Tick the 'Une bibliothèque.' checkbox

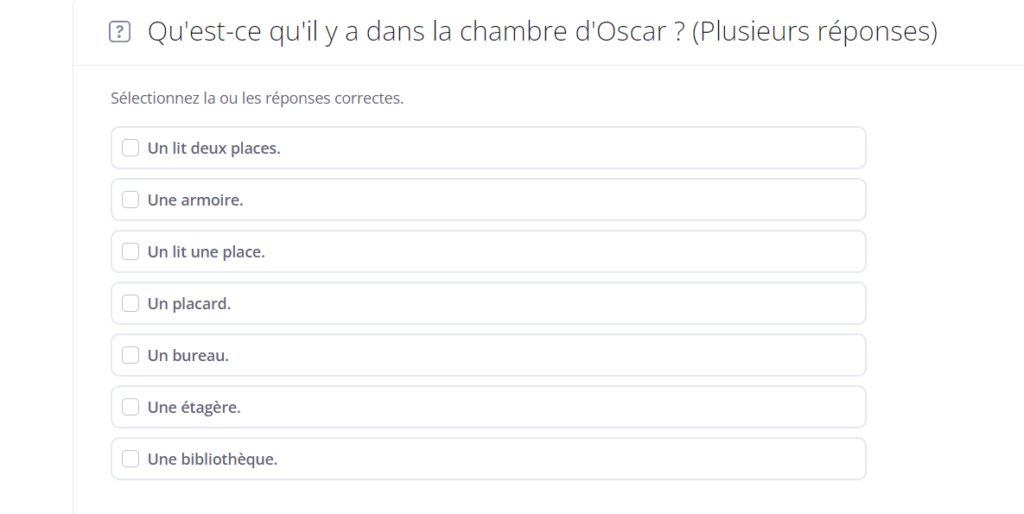click(x=131, y=458)
